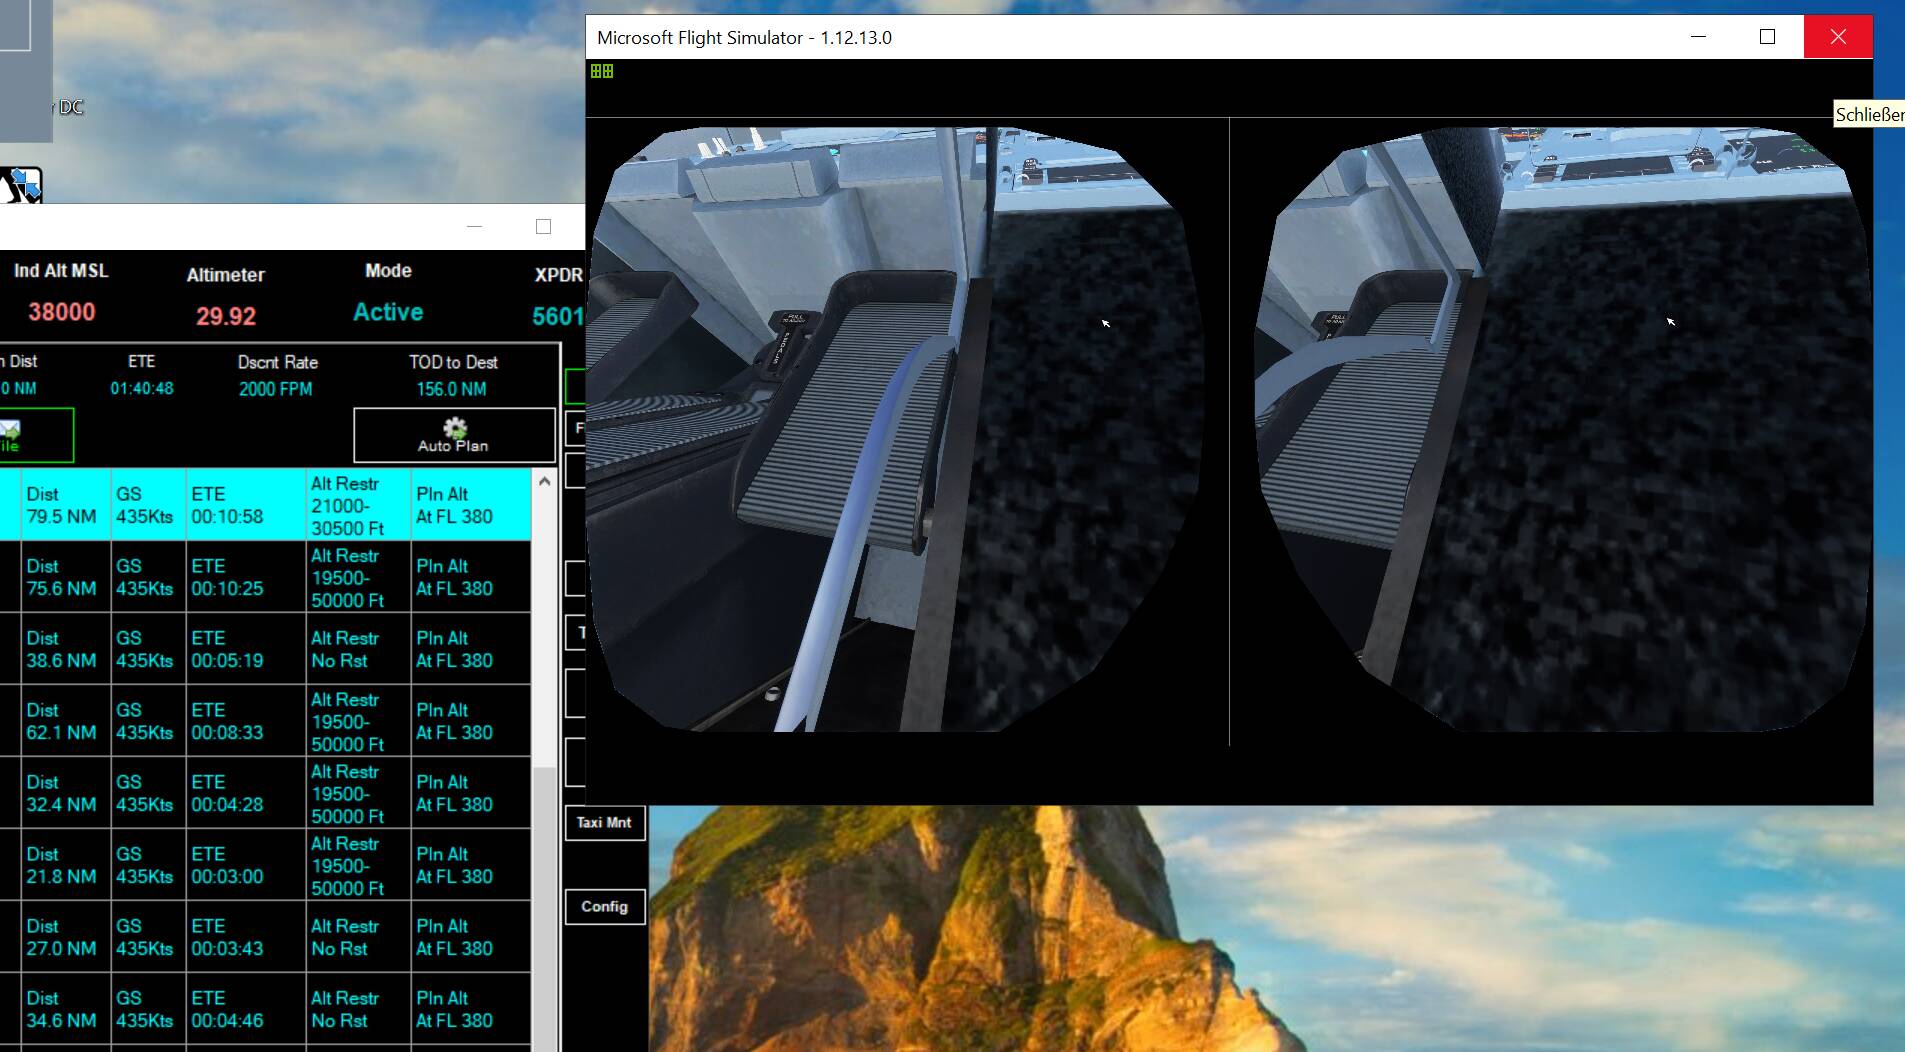The width and height of the screenshot is (1905, 1052).
Task: Click the Altimeter value 29.92
Action: 226,316
